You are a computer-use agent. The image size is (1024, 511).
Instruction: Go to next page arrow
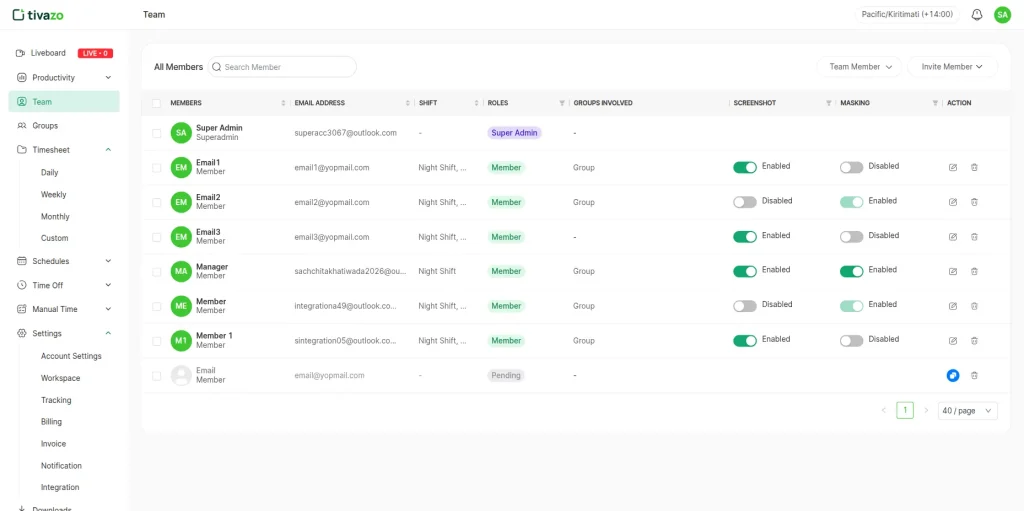coord(926,410)
